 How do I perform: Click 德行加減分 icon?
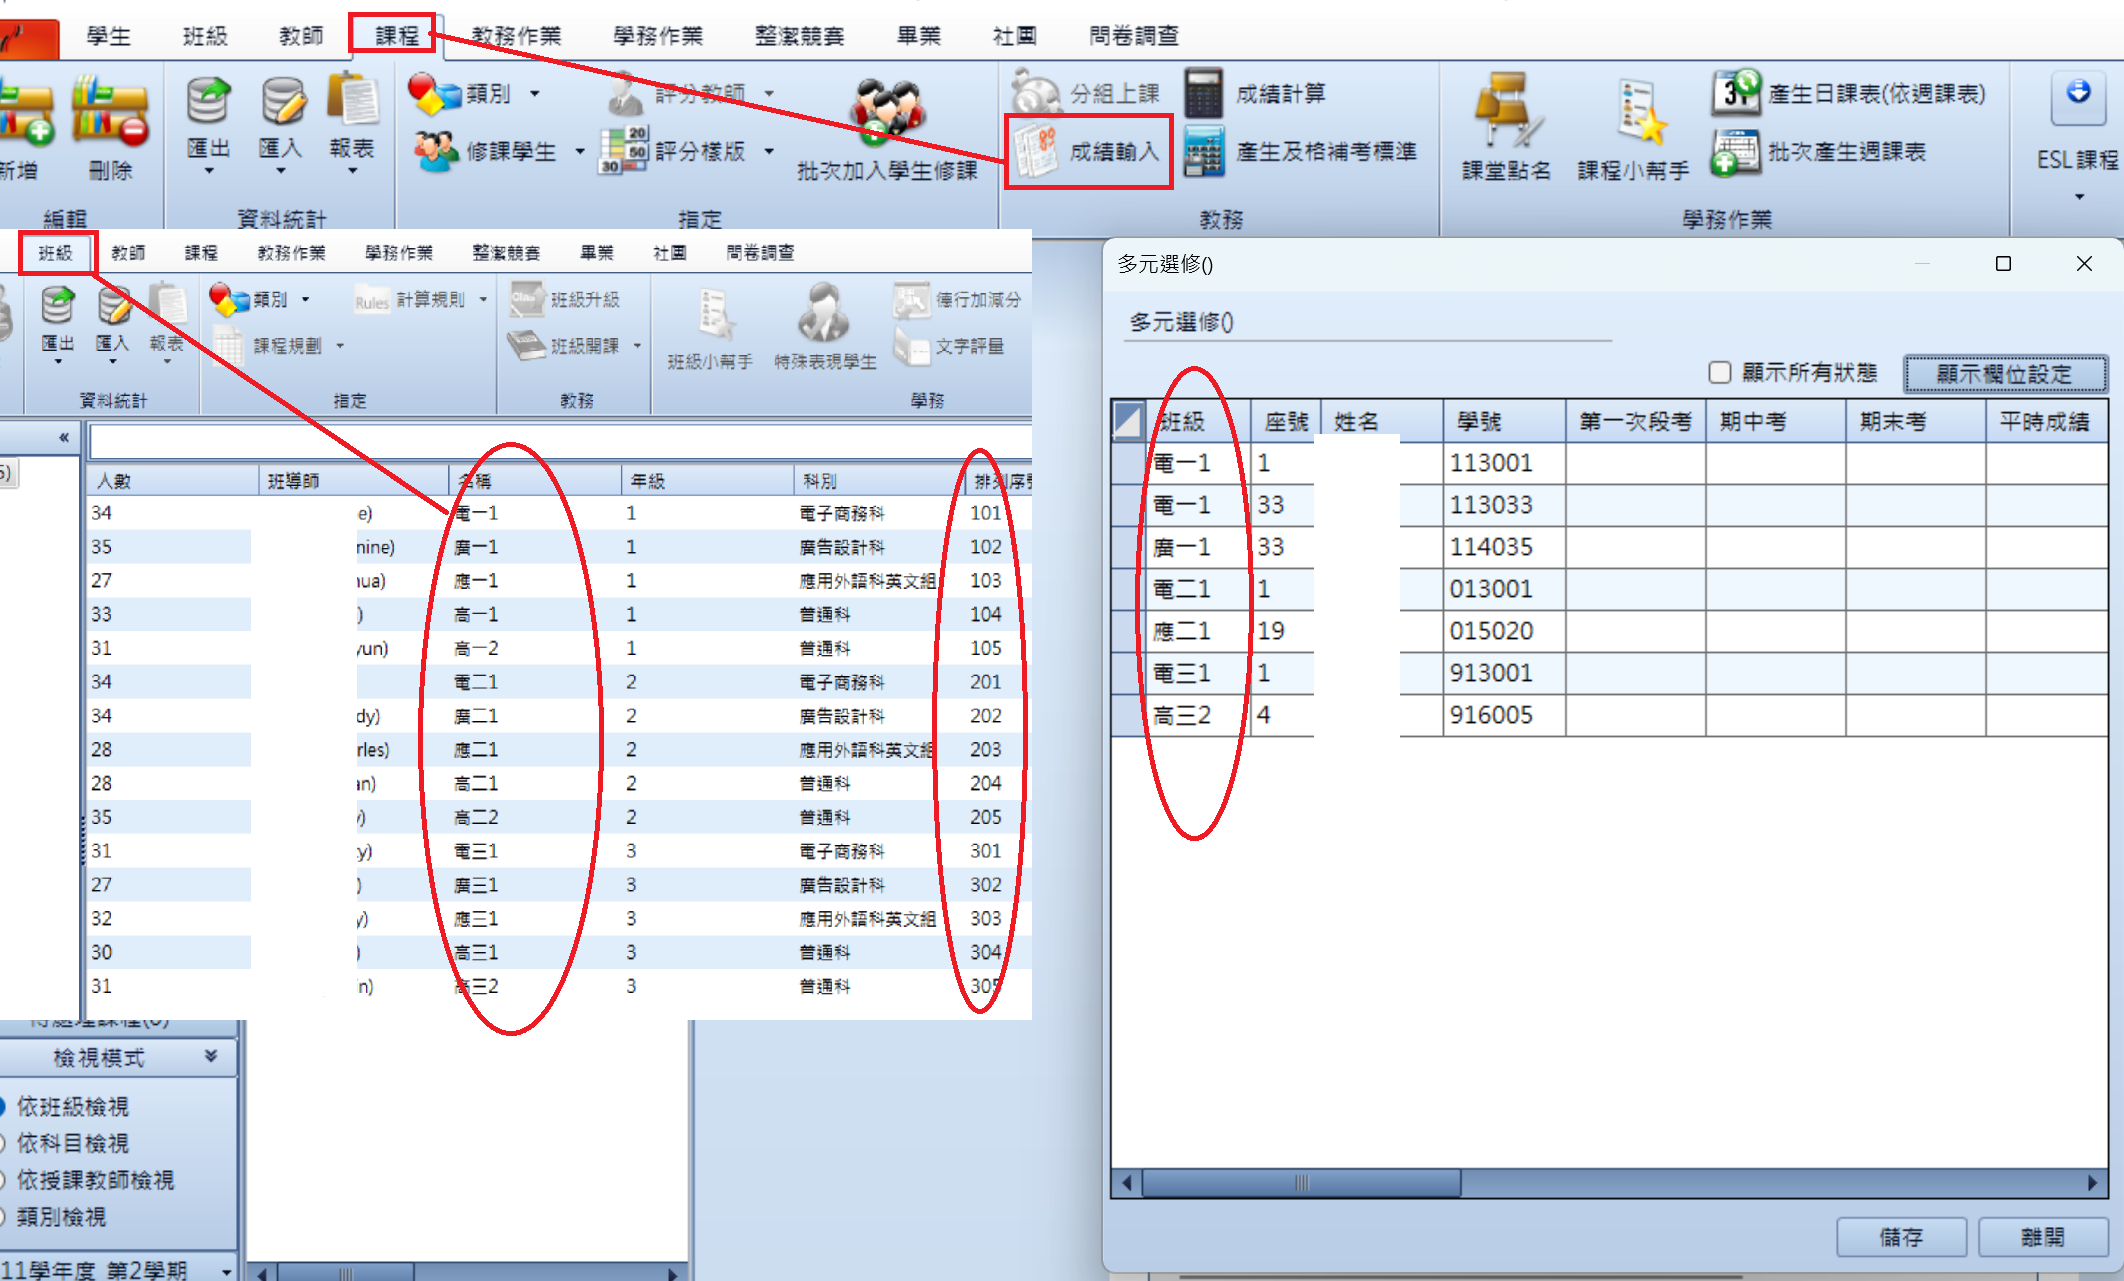912,299
